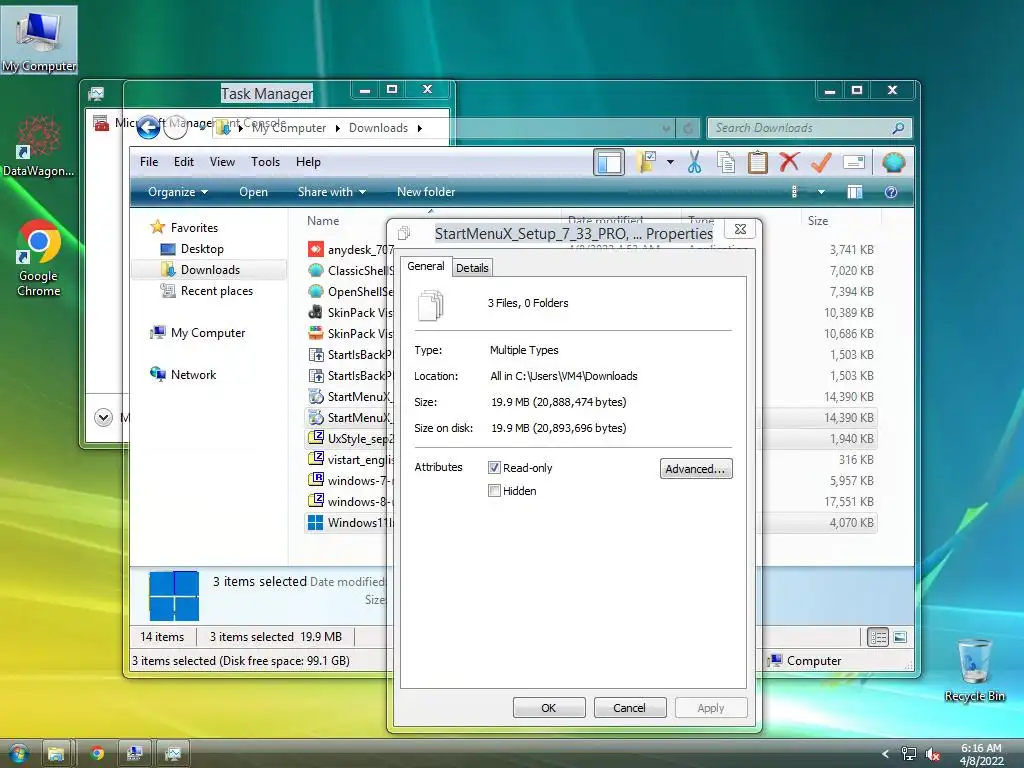Select the OpenShell setup file
This screenshot has height=768, width=1024.
(x=351, y=291)
